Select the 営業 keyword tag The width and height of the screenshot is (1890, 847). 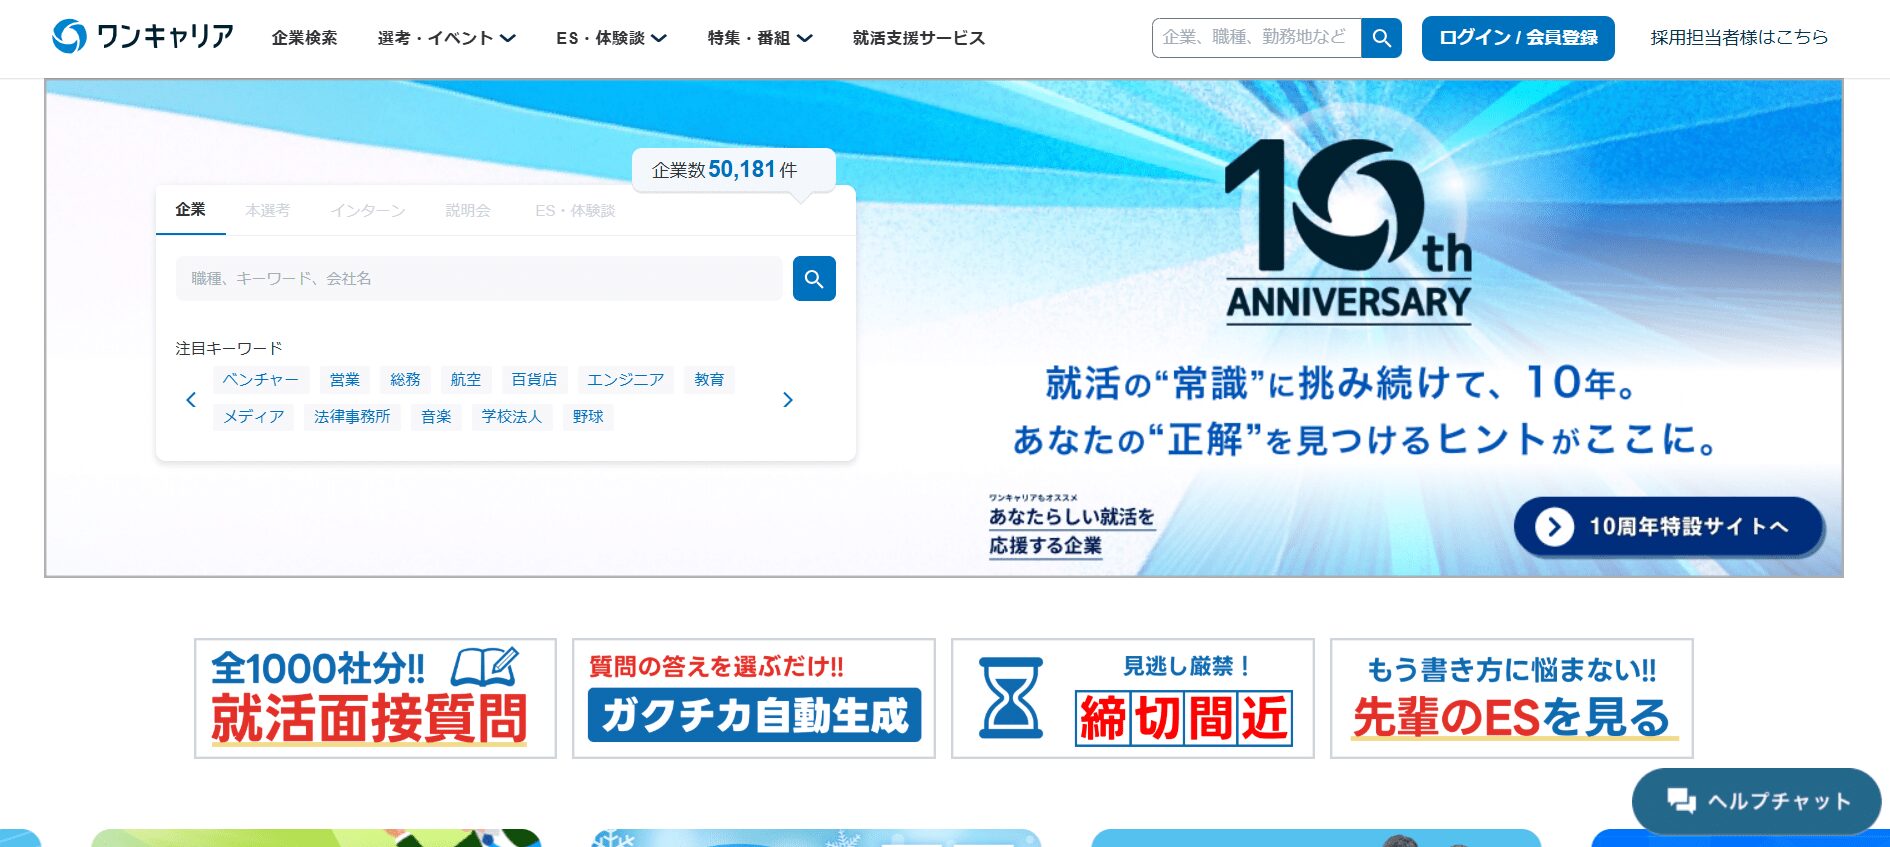pos(345,380)
